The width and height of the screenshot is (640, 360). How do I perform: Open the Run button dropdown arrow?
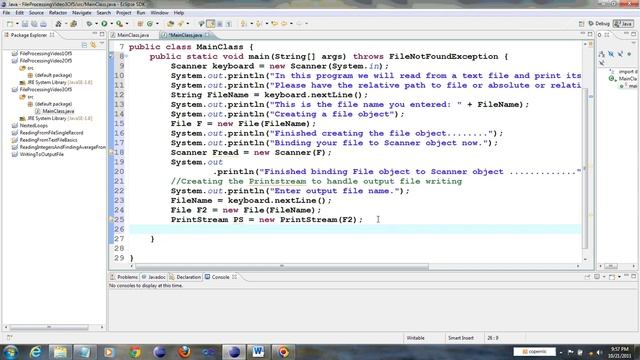point(111,24)
